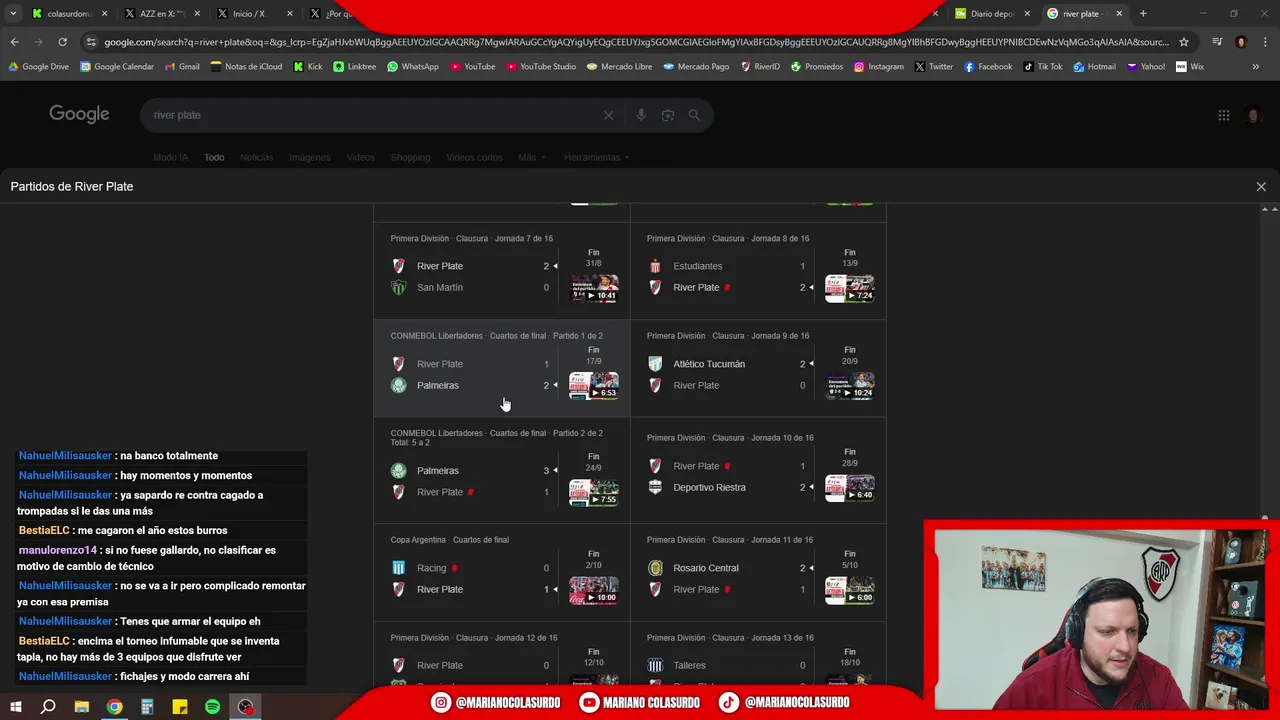
Task: Open the YouTube bookmark
Action: coord(473,67)
